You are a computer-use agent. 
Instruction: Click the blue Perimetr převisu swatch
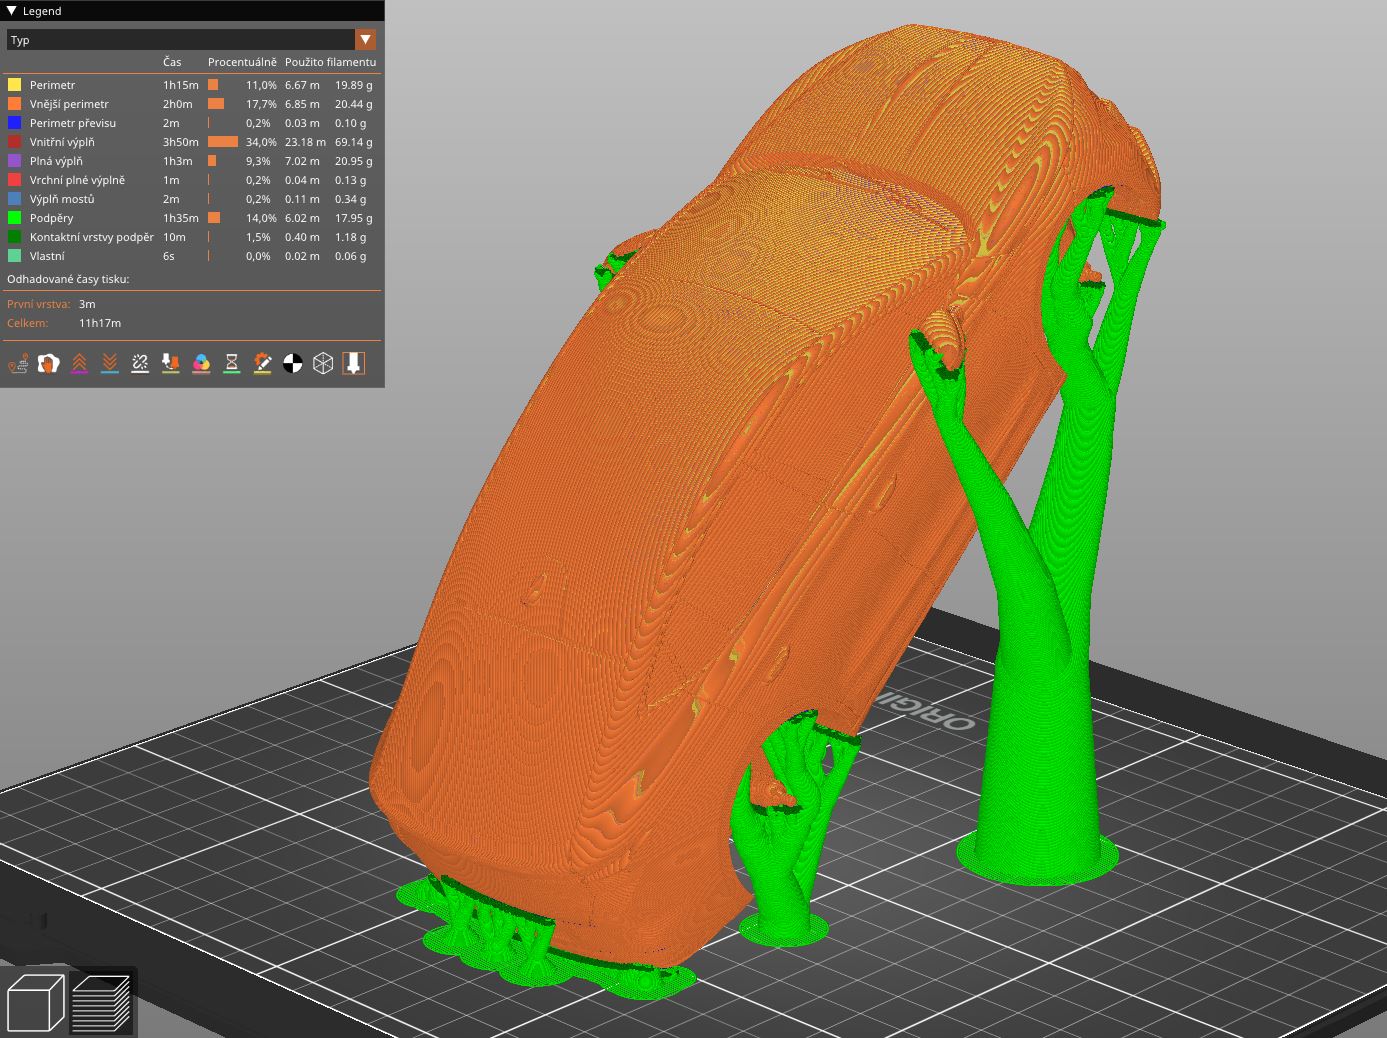14,123
